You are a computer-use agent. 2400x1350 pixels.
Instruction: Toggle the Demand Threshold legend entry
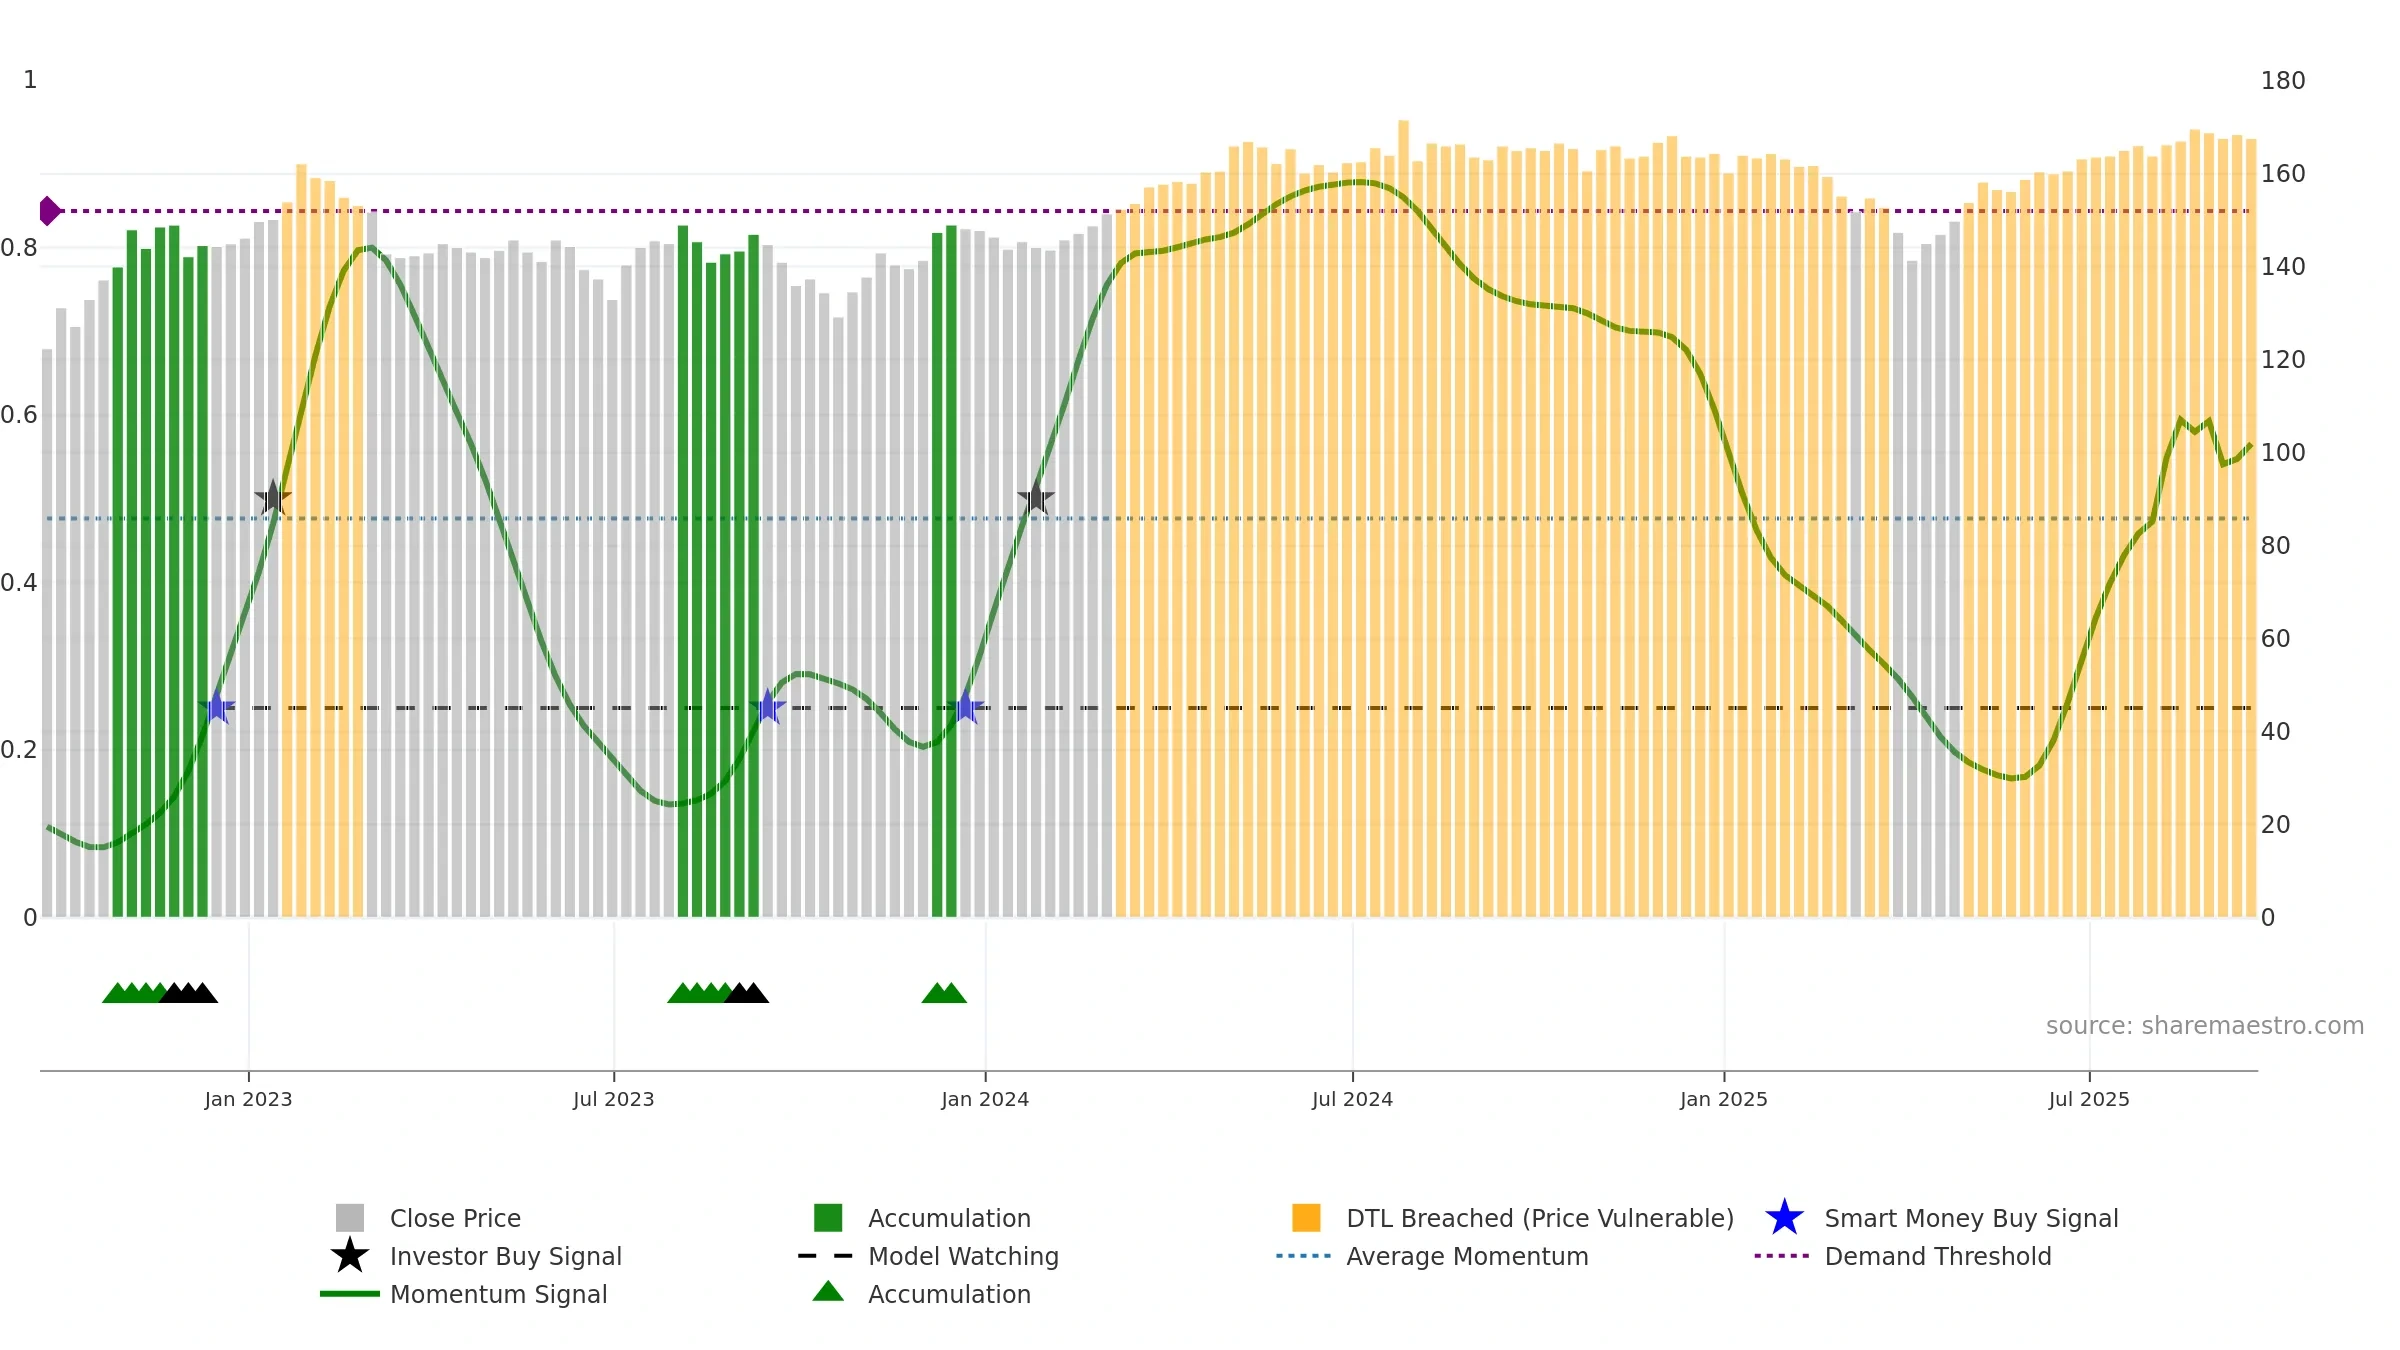[x=1937, y=1256]
